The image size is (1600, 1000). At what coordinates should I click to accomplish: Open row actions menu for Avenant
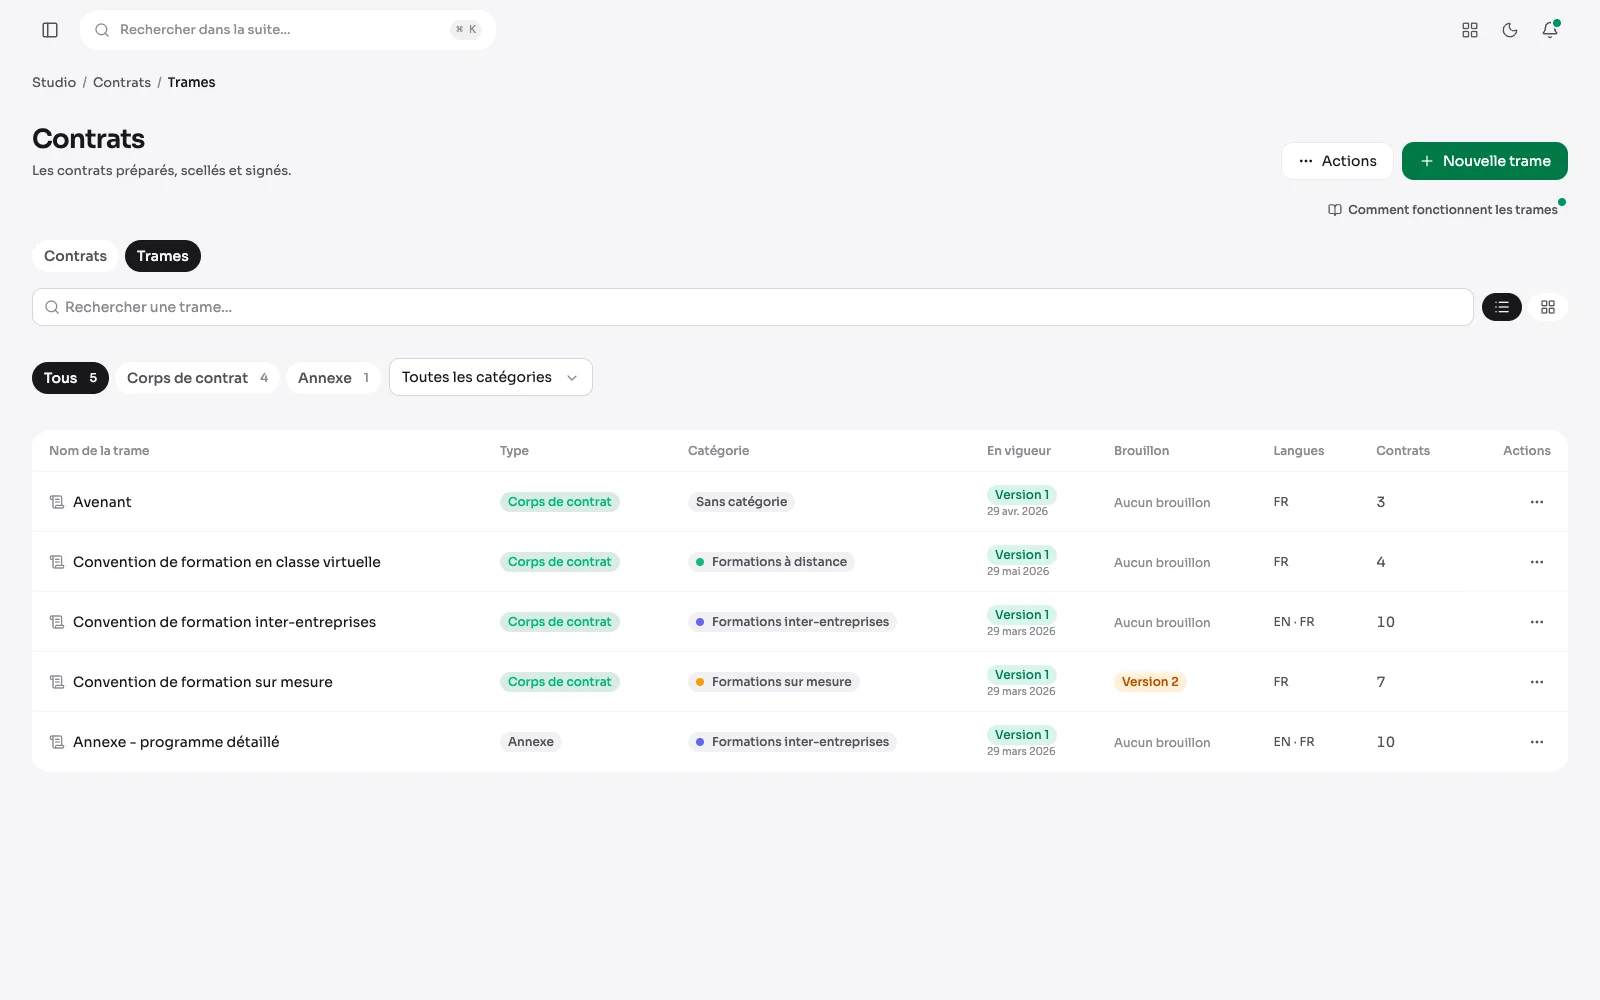(x=1537, y=502)
